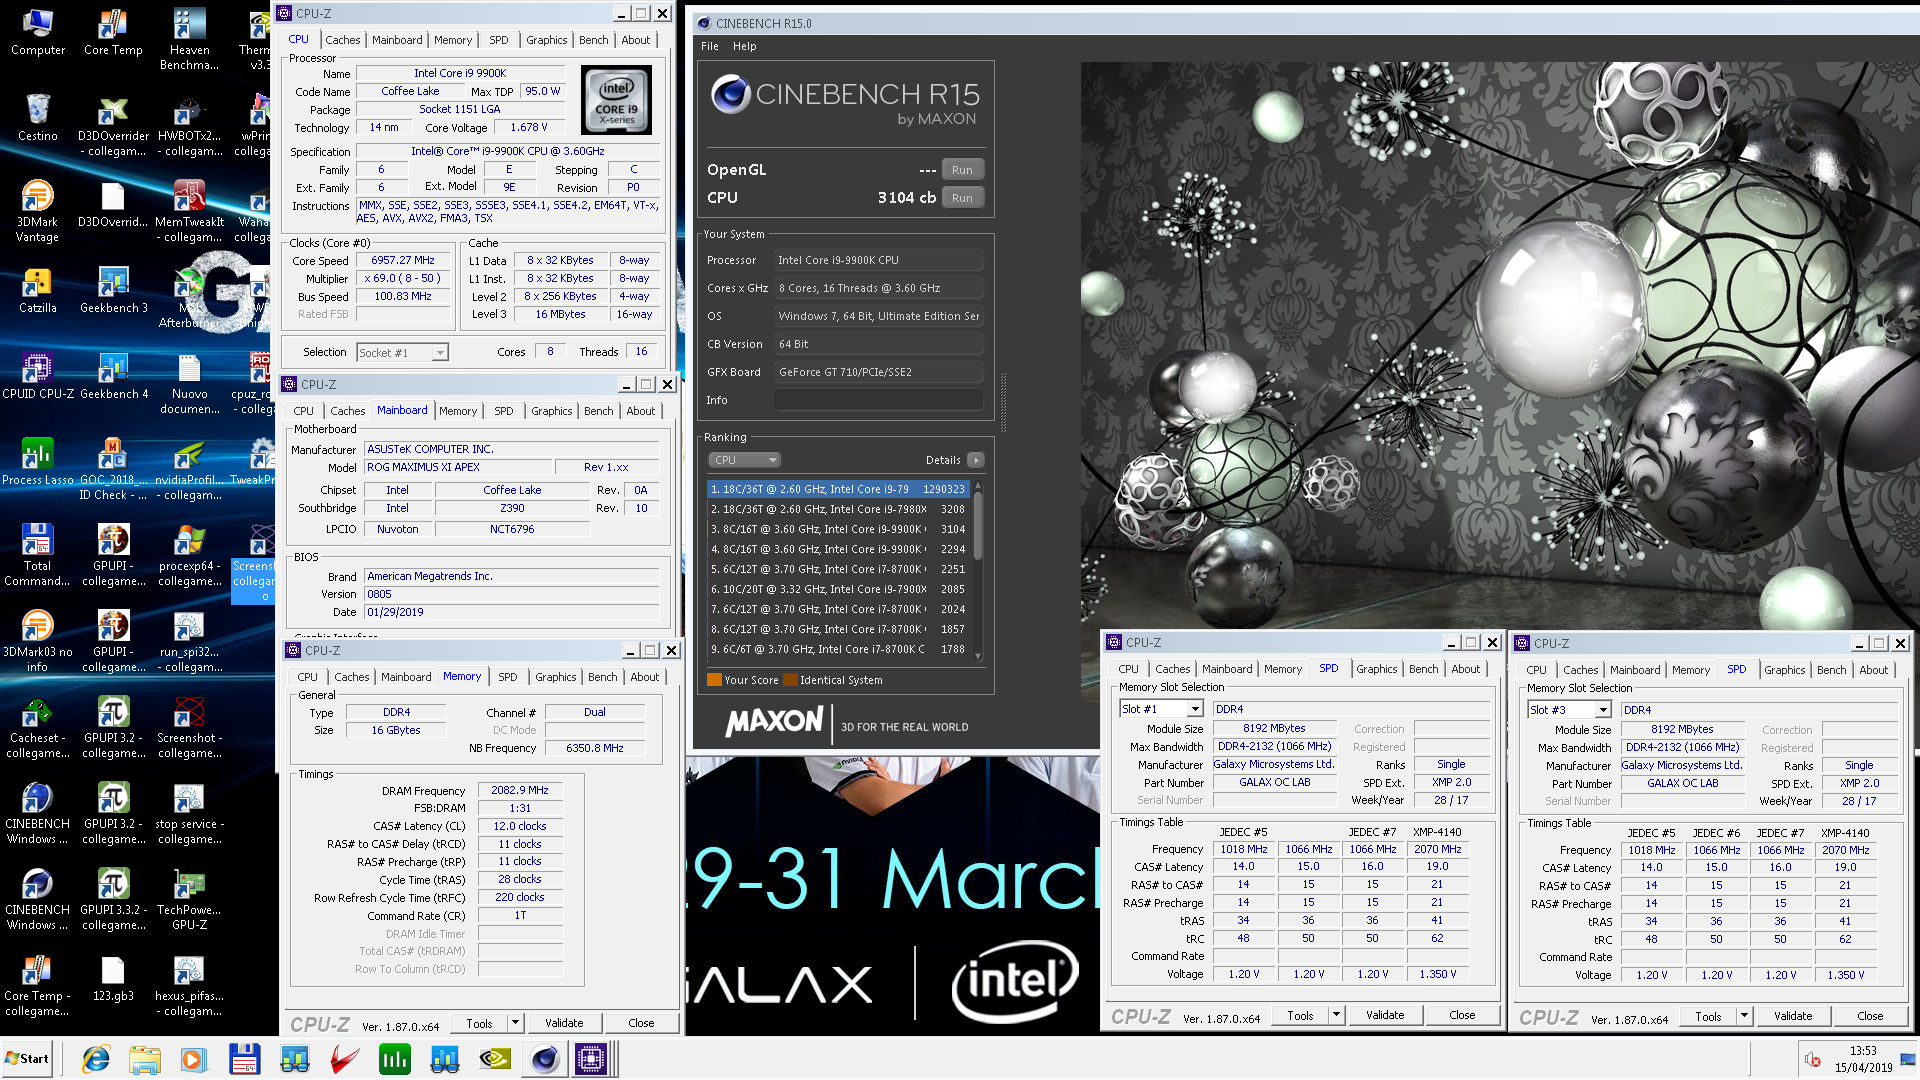Open procexp64 shortcut icon
This screenshot has width=1920, height=1080.
(x=189, y=556)
